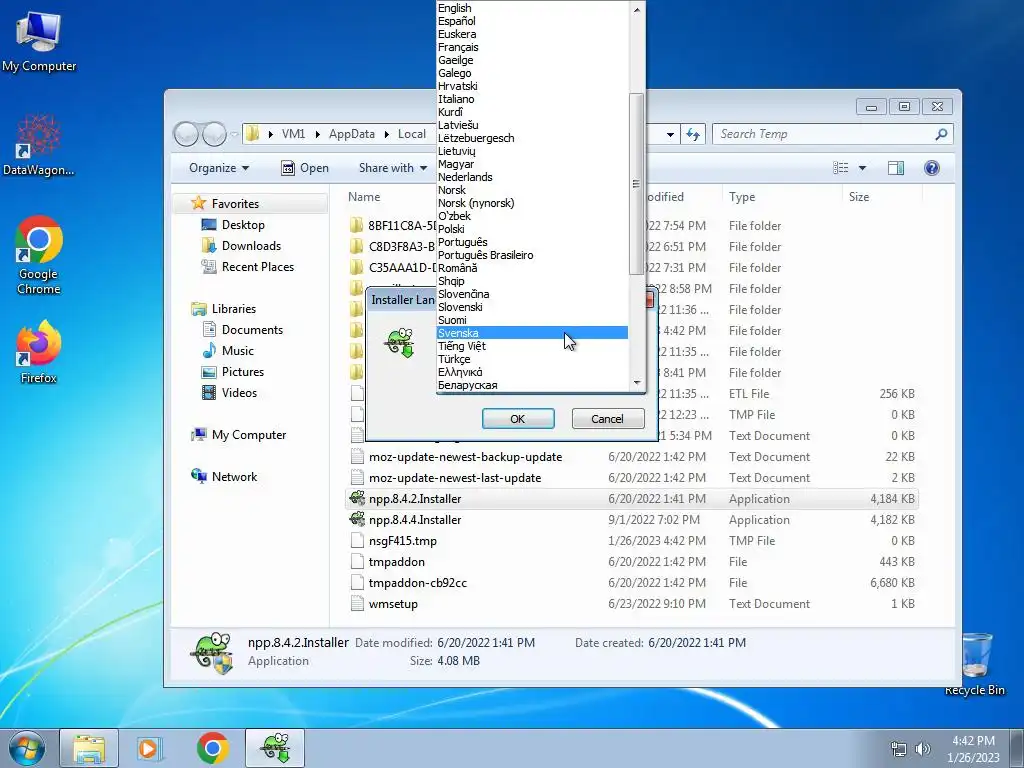Select My Computer in navigation pane

point(248,435)
